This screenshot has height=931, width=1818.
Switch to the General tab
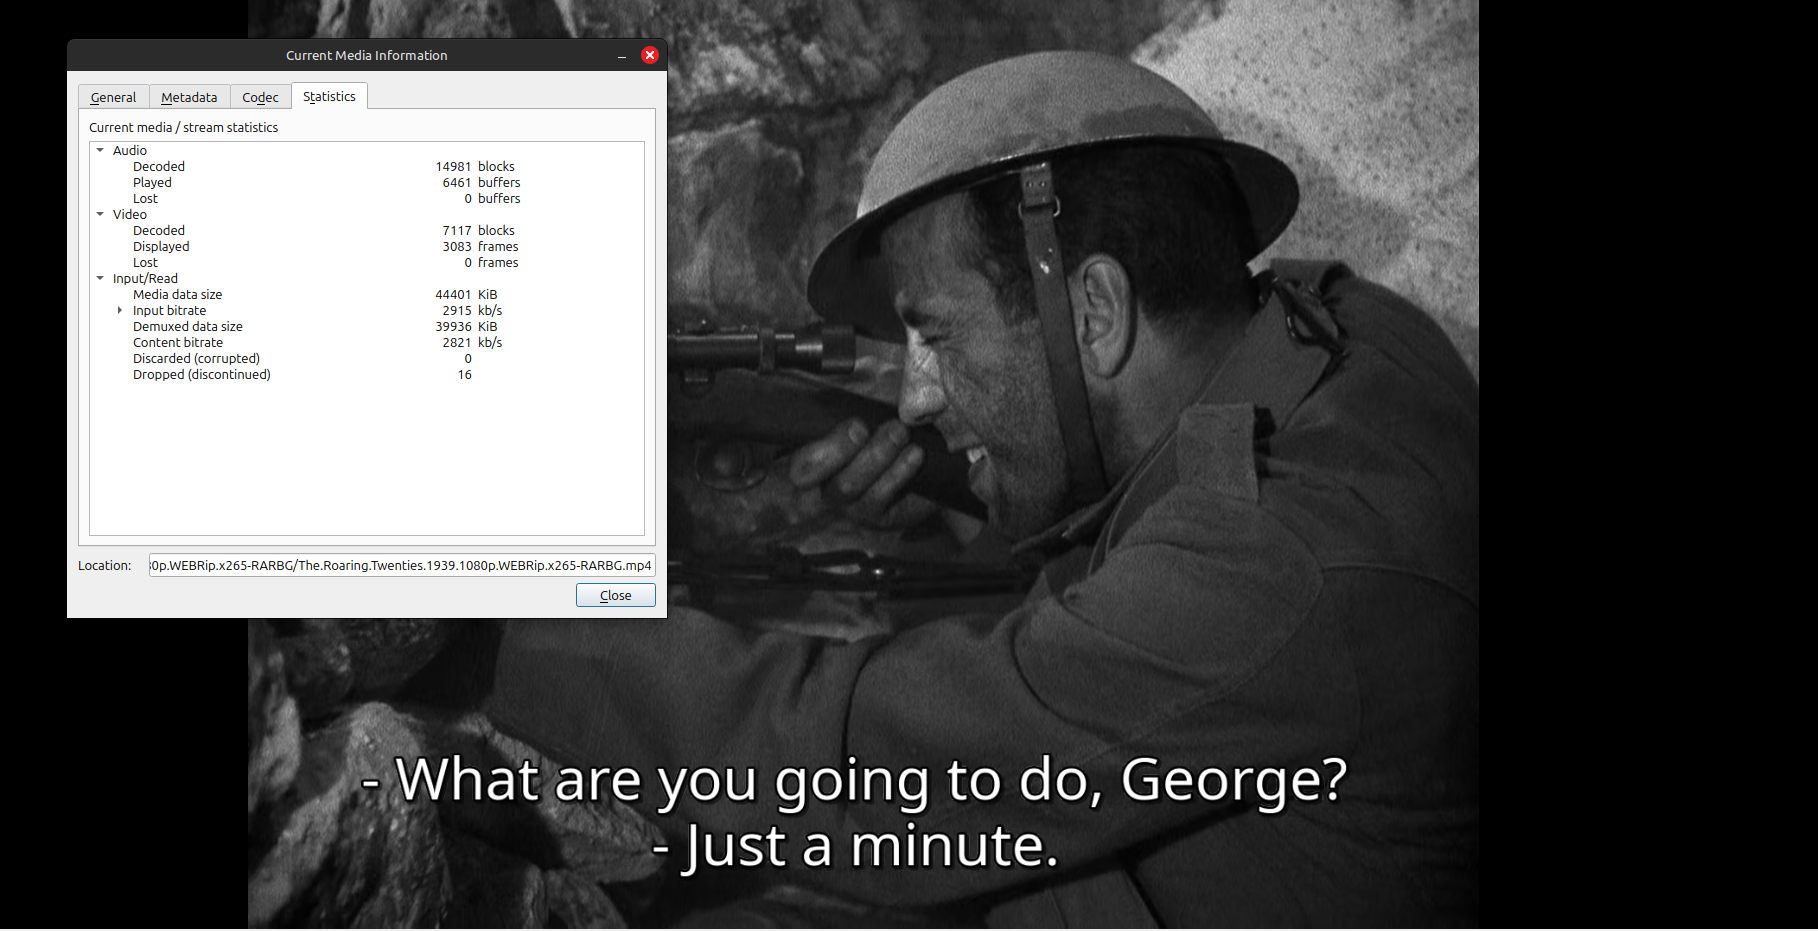[113, 97]
